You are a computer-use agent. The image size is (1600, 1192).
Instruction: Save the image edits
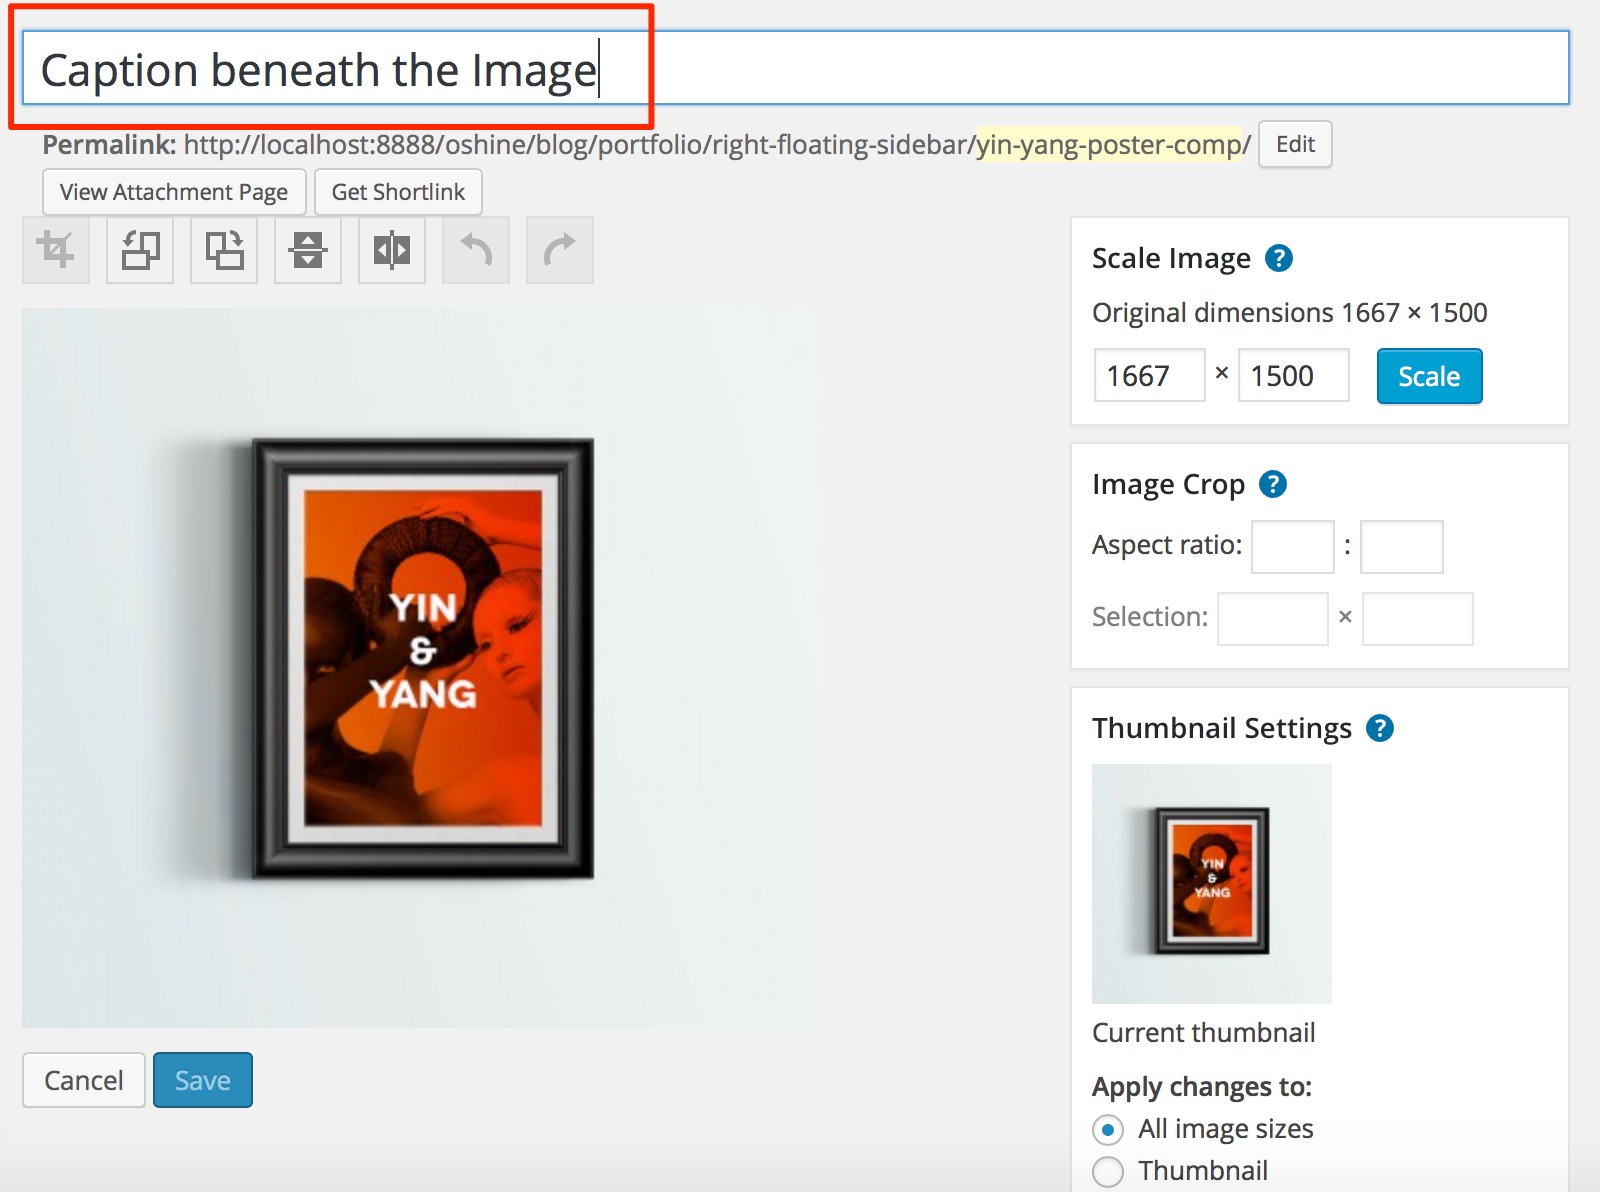(202, 1080)
